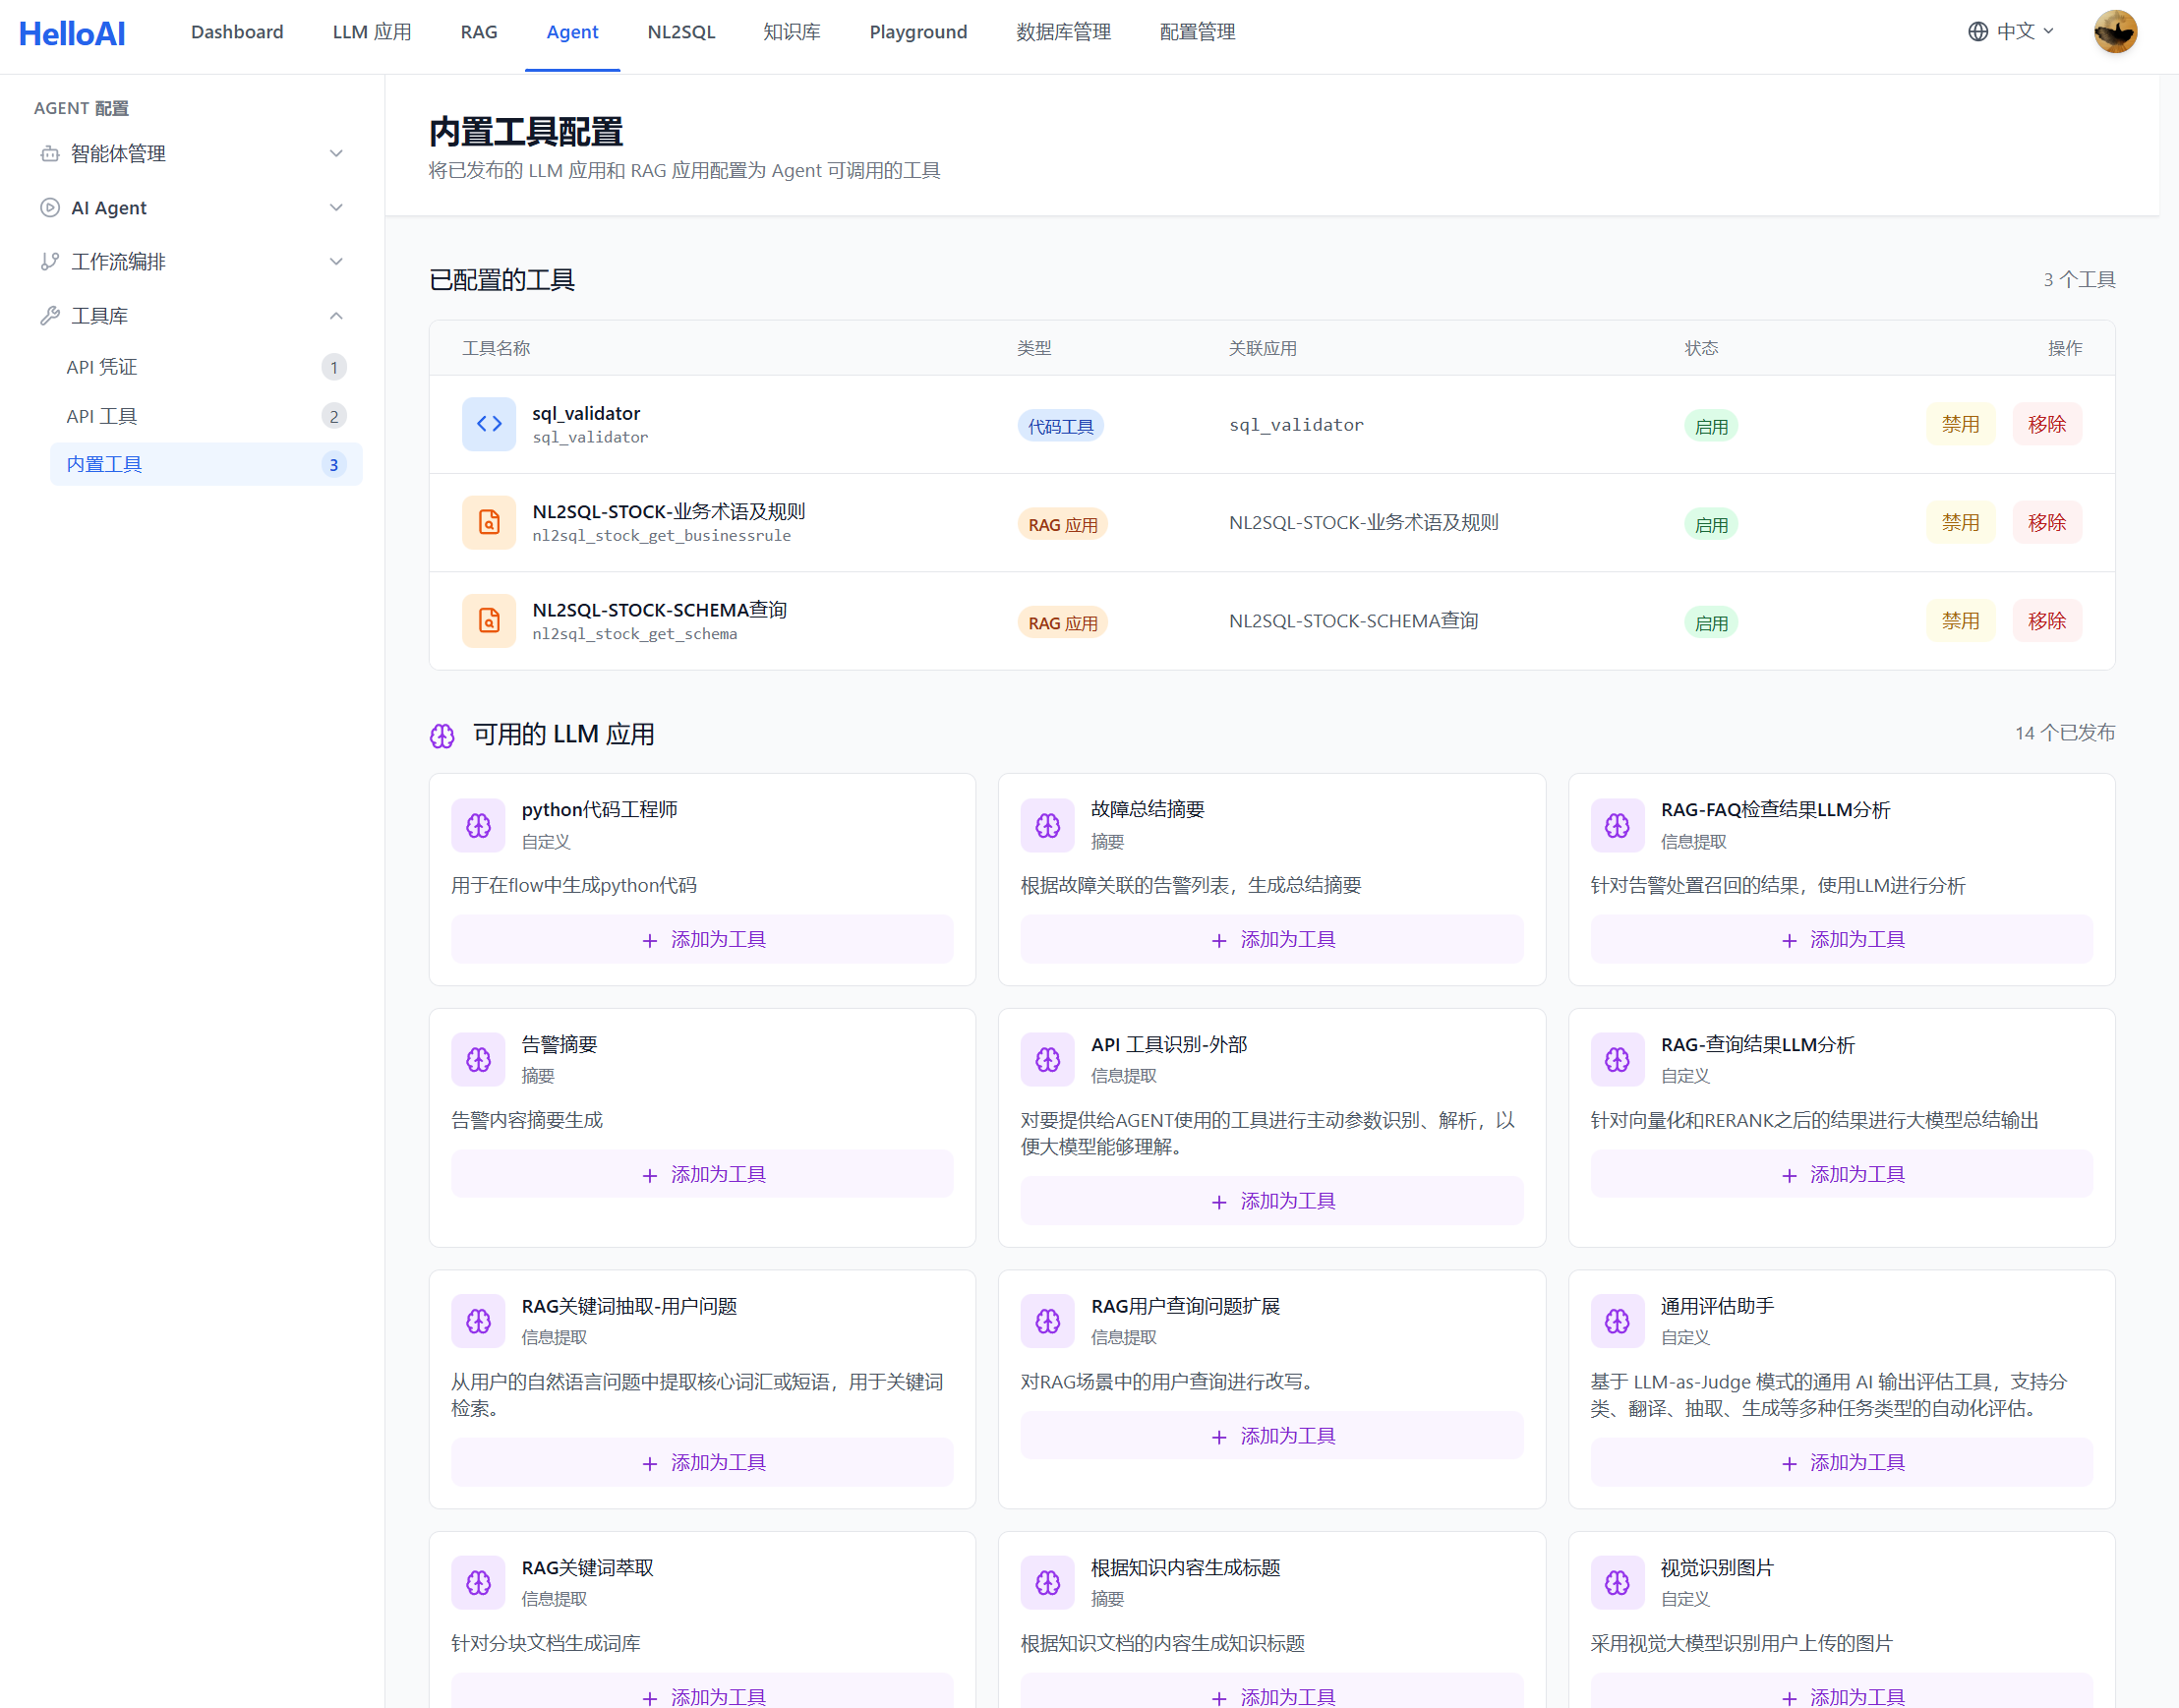The height and width of the screenshot is (1708, 2179).
Task: Click the wrench icon beside 工具库
Action: tap(49, 316)
